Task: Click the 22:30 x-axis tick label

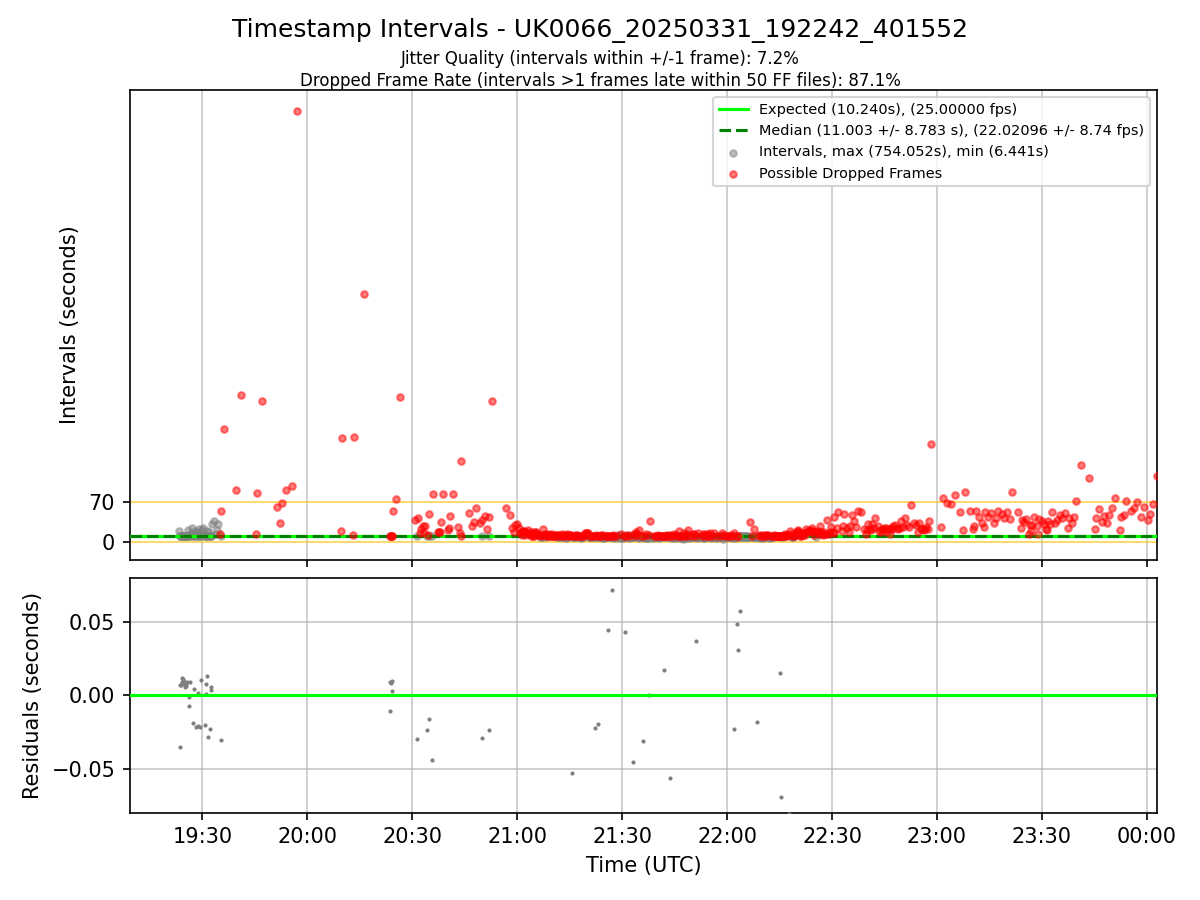Action: pyautogui.click(x=832, y=836)
